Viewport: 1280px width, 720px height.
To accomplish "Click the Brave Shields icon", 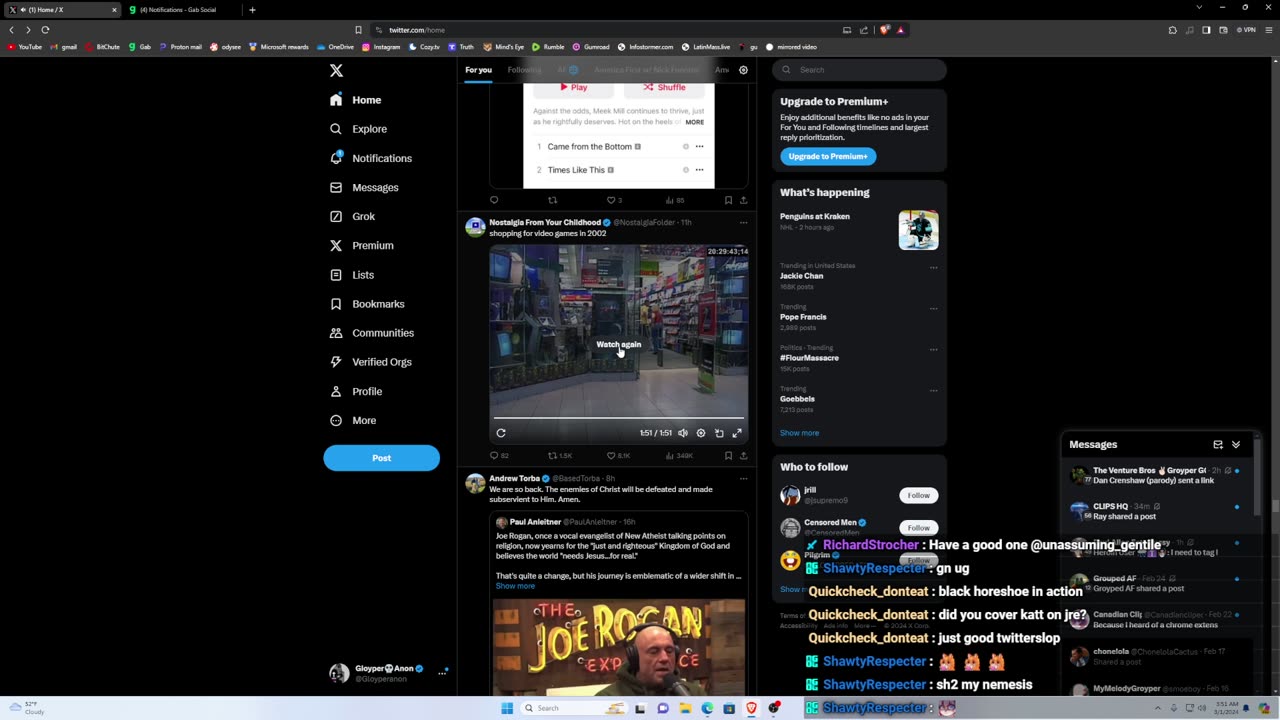I will 884,30.
